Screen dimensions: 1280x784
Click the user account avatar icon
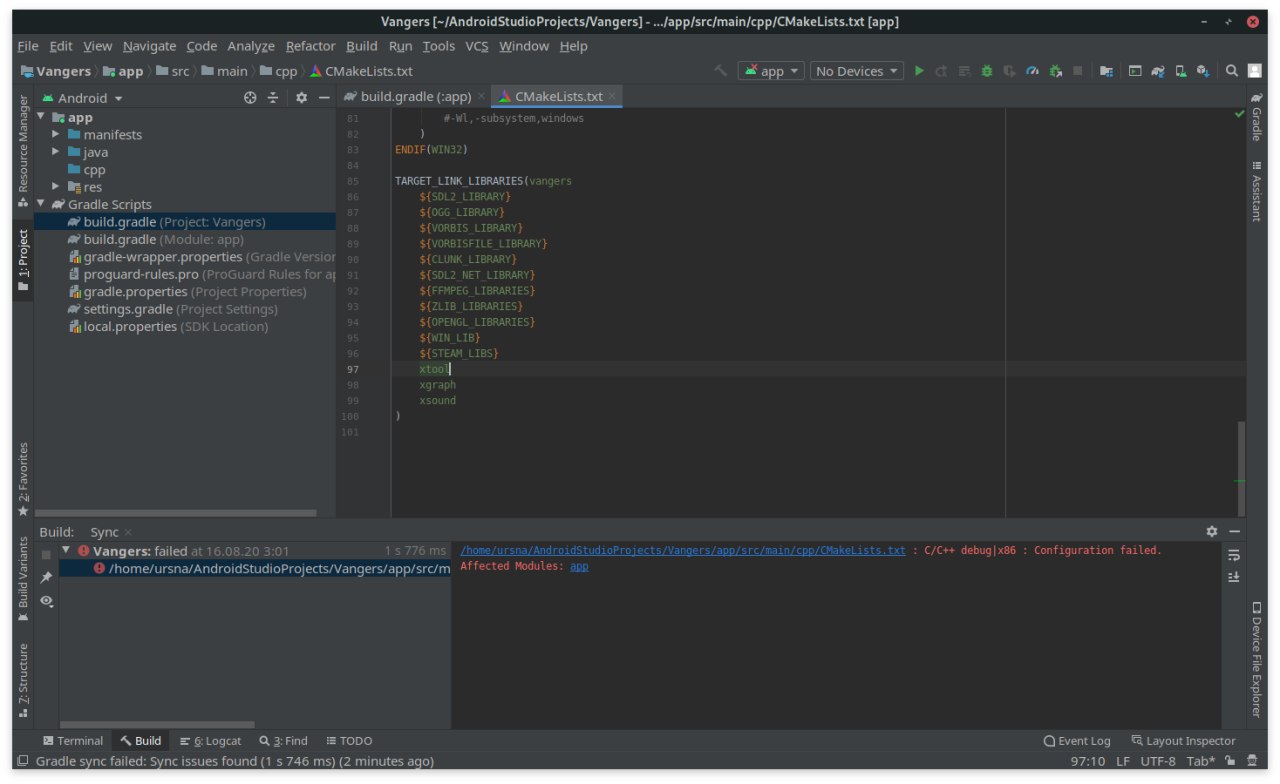coord(1254,71)
